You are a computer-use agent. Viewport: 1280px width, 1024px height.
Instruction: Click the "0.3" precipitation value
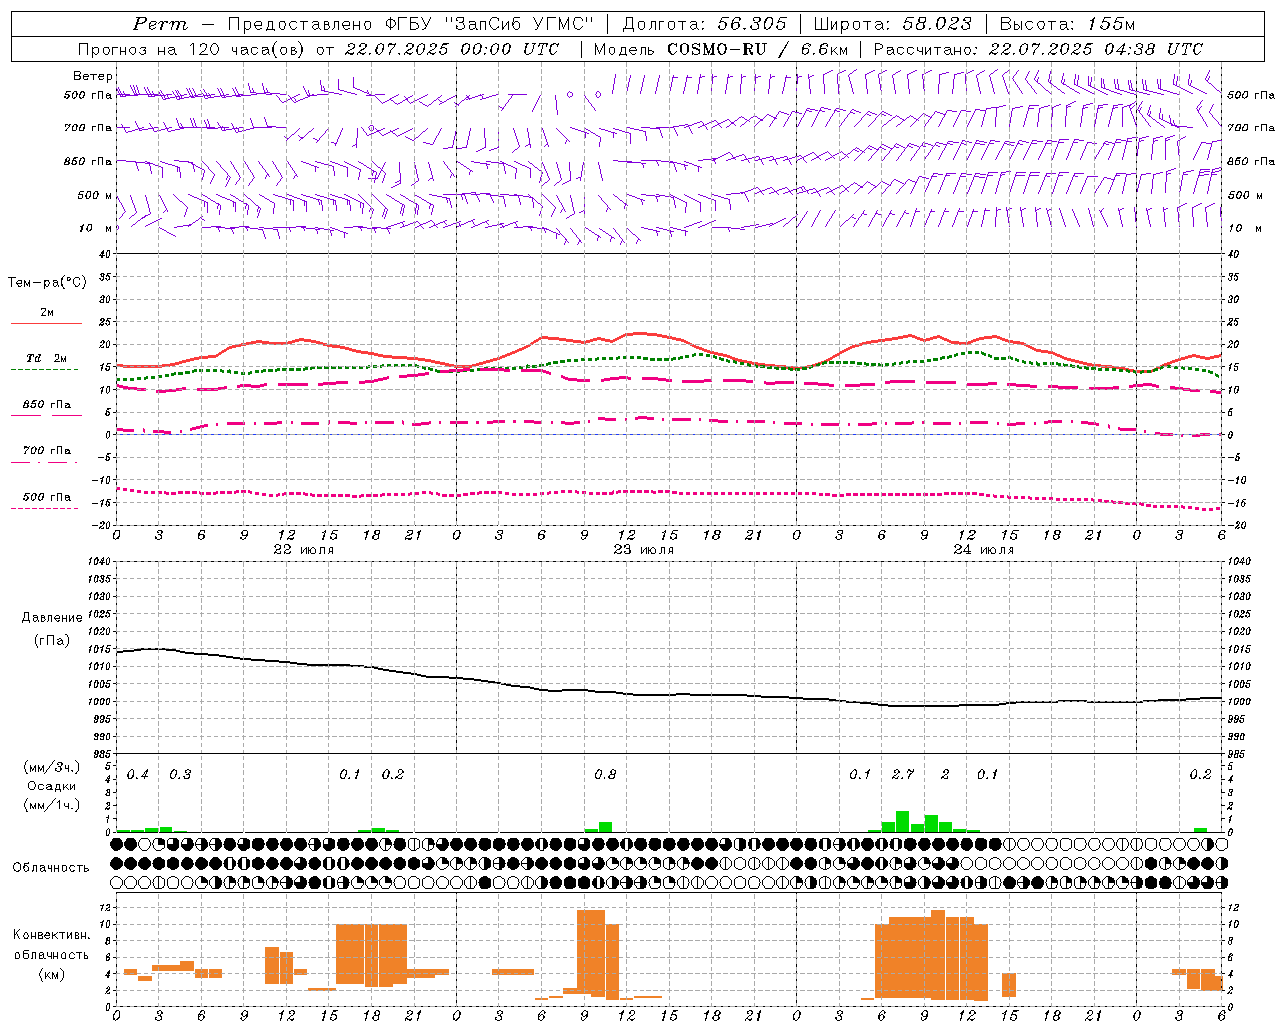(180, 774)
